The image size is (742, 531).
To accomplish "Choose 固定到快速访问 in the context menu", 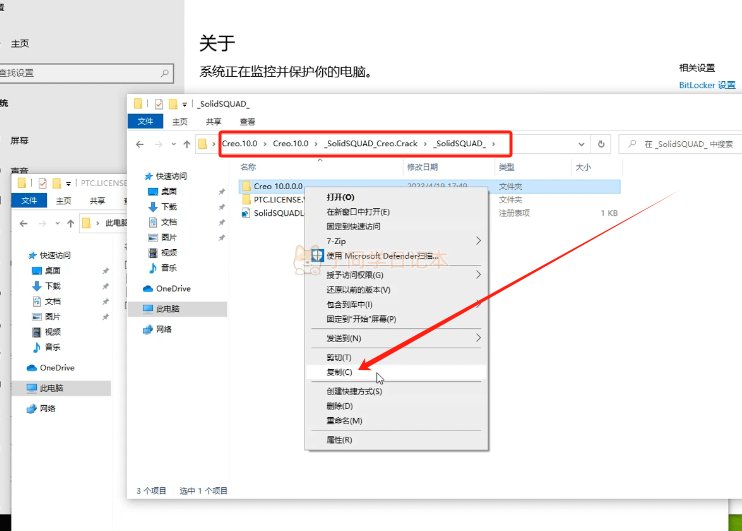I will pos(397,226).
